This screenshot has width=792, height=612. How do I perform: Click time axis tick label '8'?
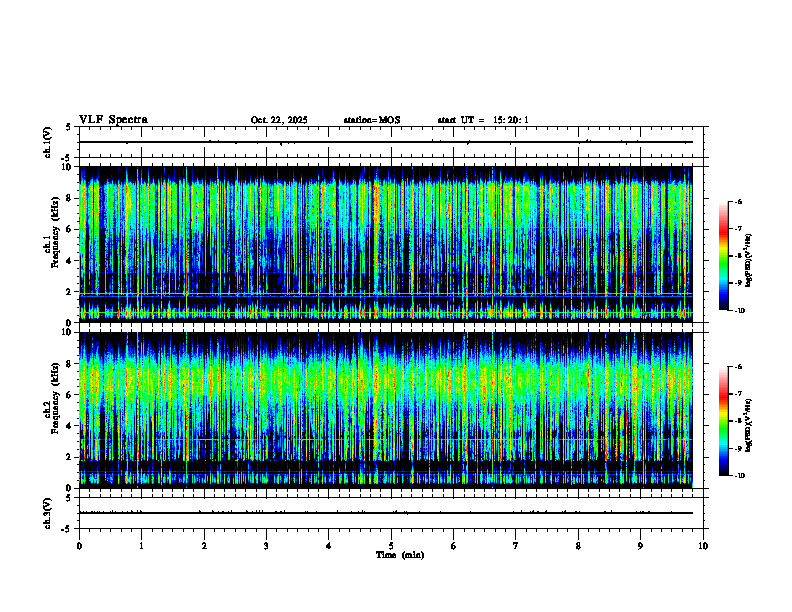point(578,546)
